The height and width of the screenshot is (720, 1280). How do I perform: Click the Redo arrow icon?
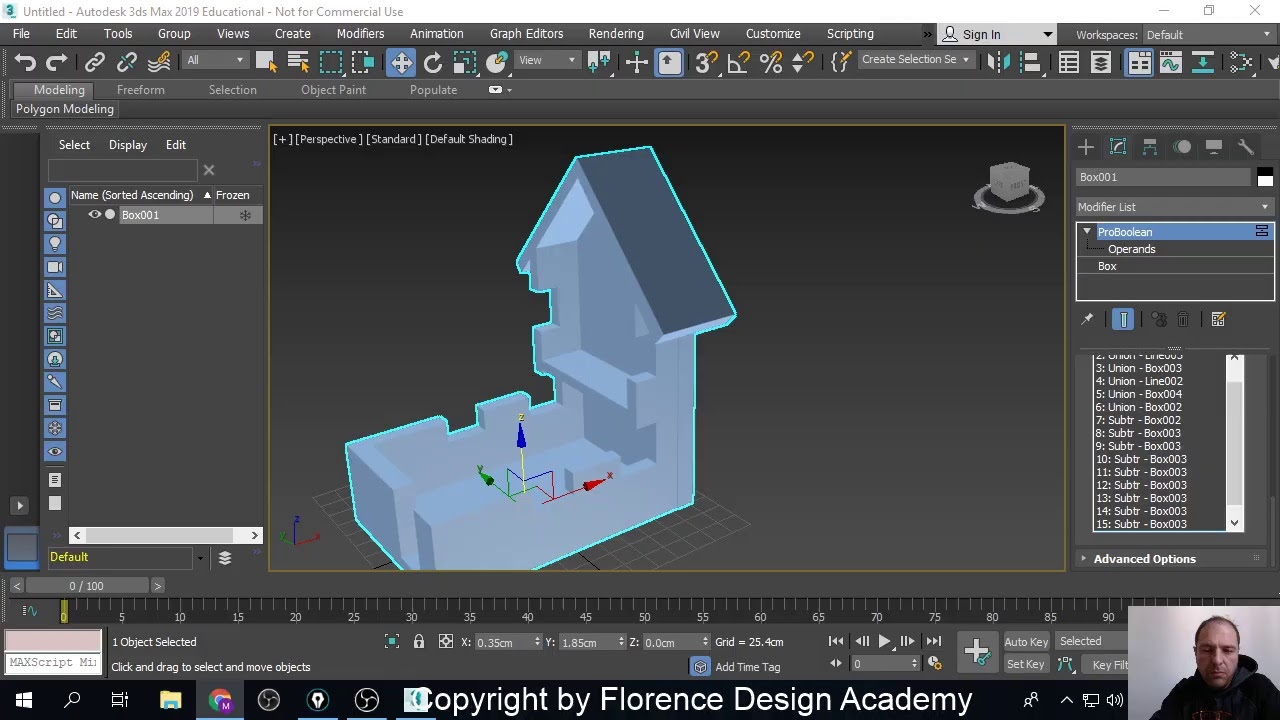[x=57, y=62]
